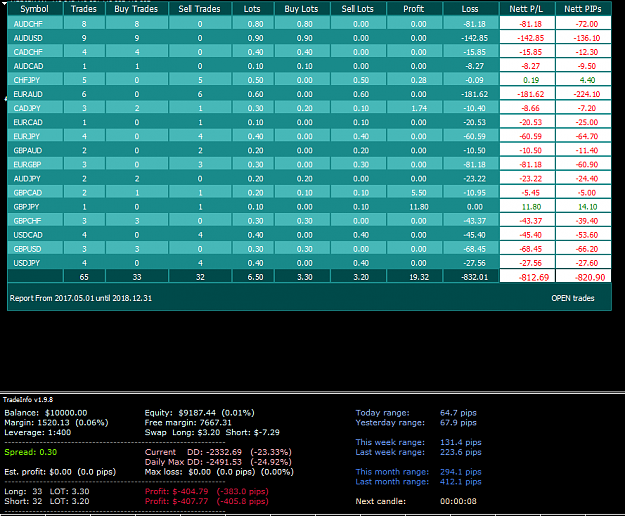Click the OPEN trades label
625x516 pixels.
click(x=573, y=298)
